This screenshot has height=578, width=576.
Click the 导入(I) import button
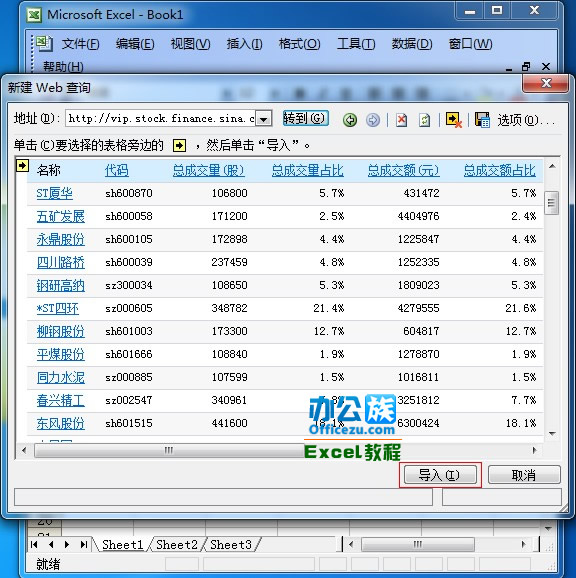440,474
